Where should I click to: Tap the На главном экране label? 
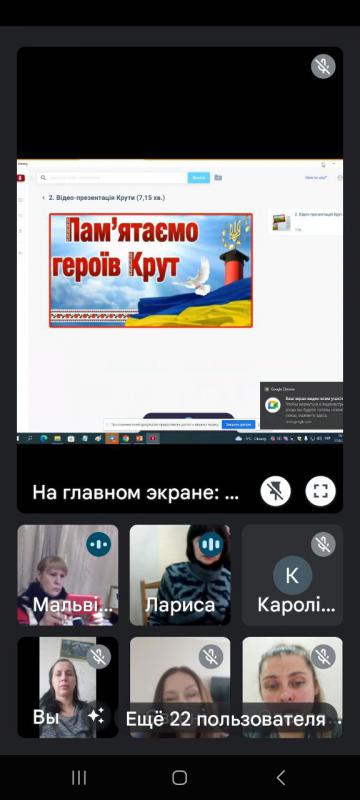click(x=136, y=493)
